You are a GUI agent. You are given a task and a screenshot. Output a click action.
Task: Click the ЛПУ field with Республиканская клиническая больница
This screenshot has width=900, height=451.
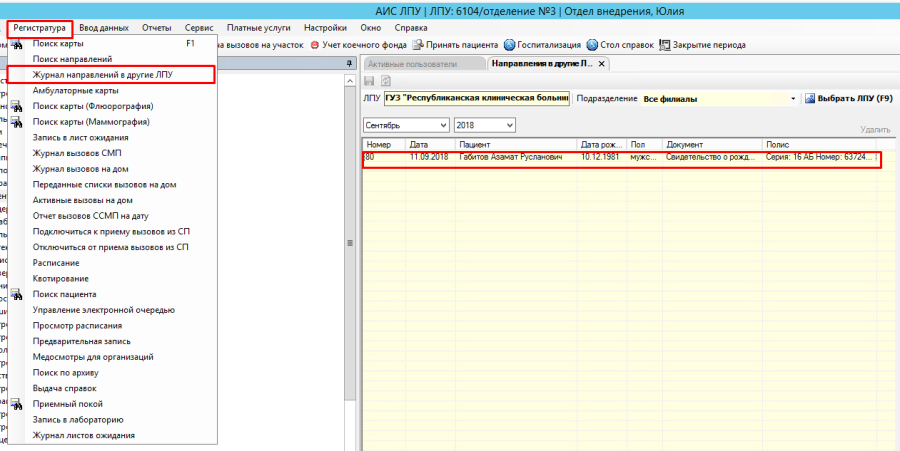pyautogui.click(x=476, y=99)
